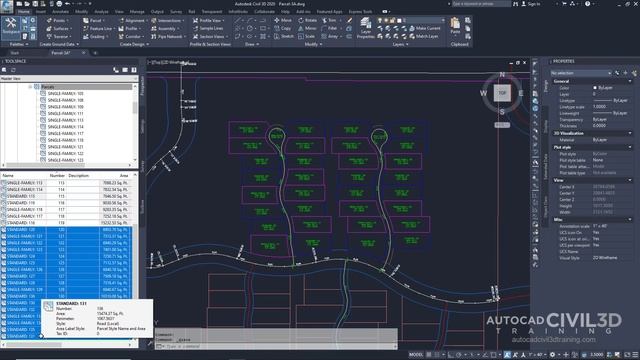
Task: Open the Traverse dropdown
Action: [x=59, y=36]
